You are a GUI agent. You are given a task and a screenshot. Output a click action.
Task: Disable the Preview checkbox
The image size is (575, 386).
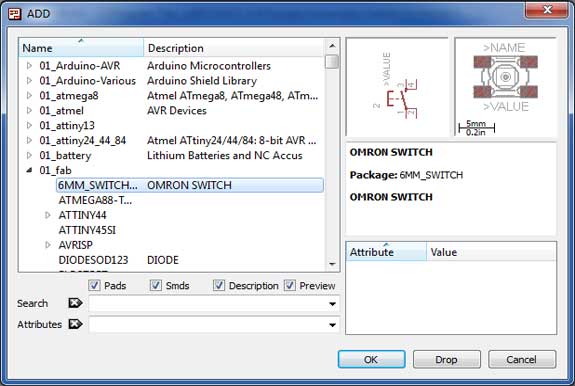(290, 285)
